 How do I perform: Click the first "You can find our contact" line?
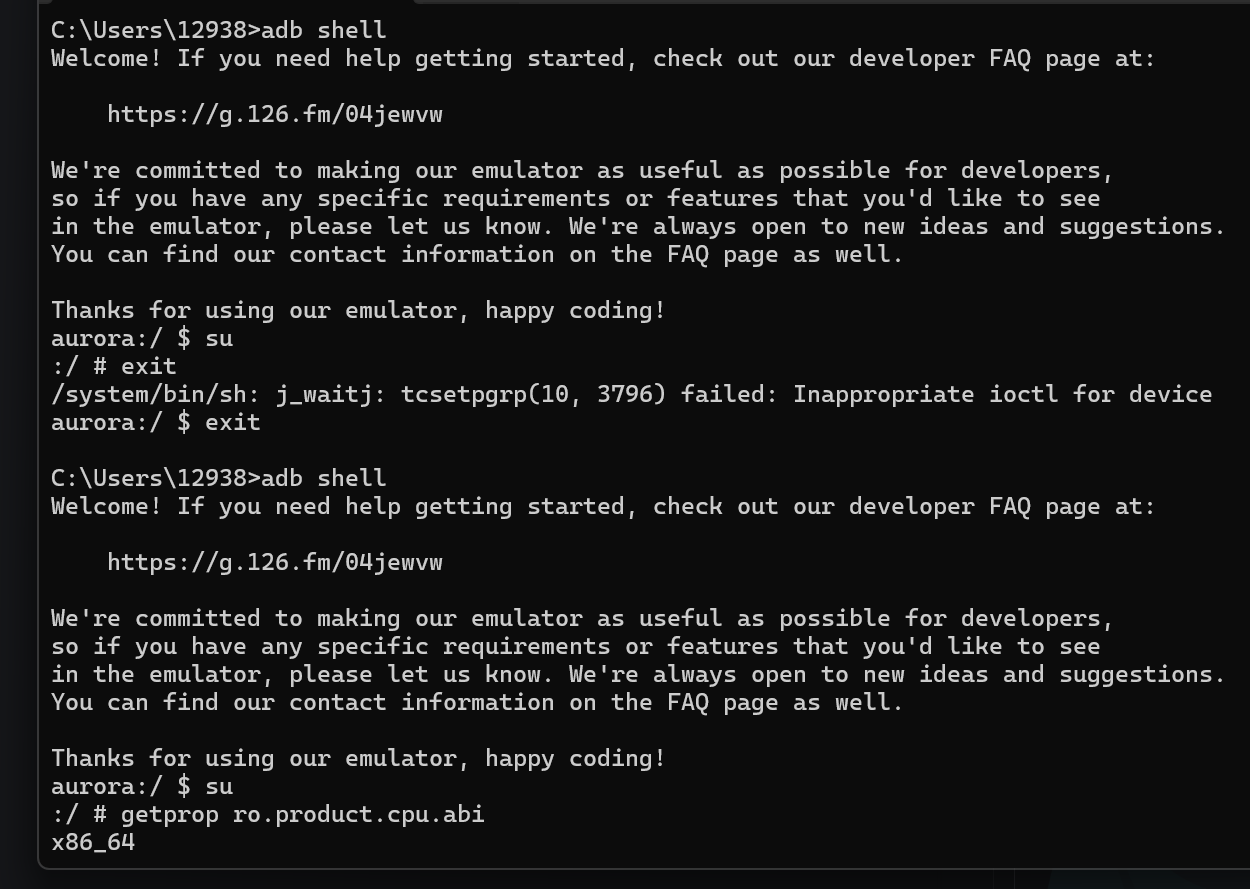pos(477,255)
